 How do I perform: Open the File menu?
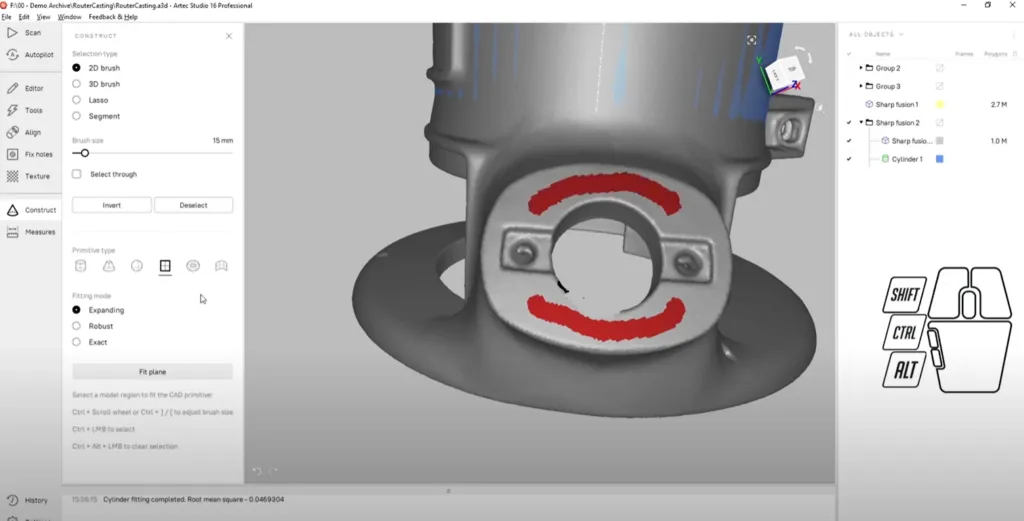click(x=7, y=17)
